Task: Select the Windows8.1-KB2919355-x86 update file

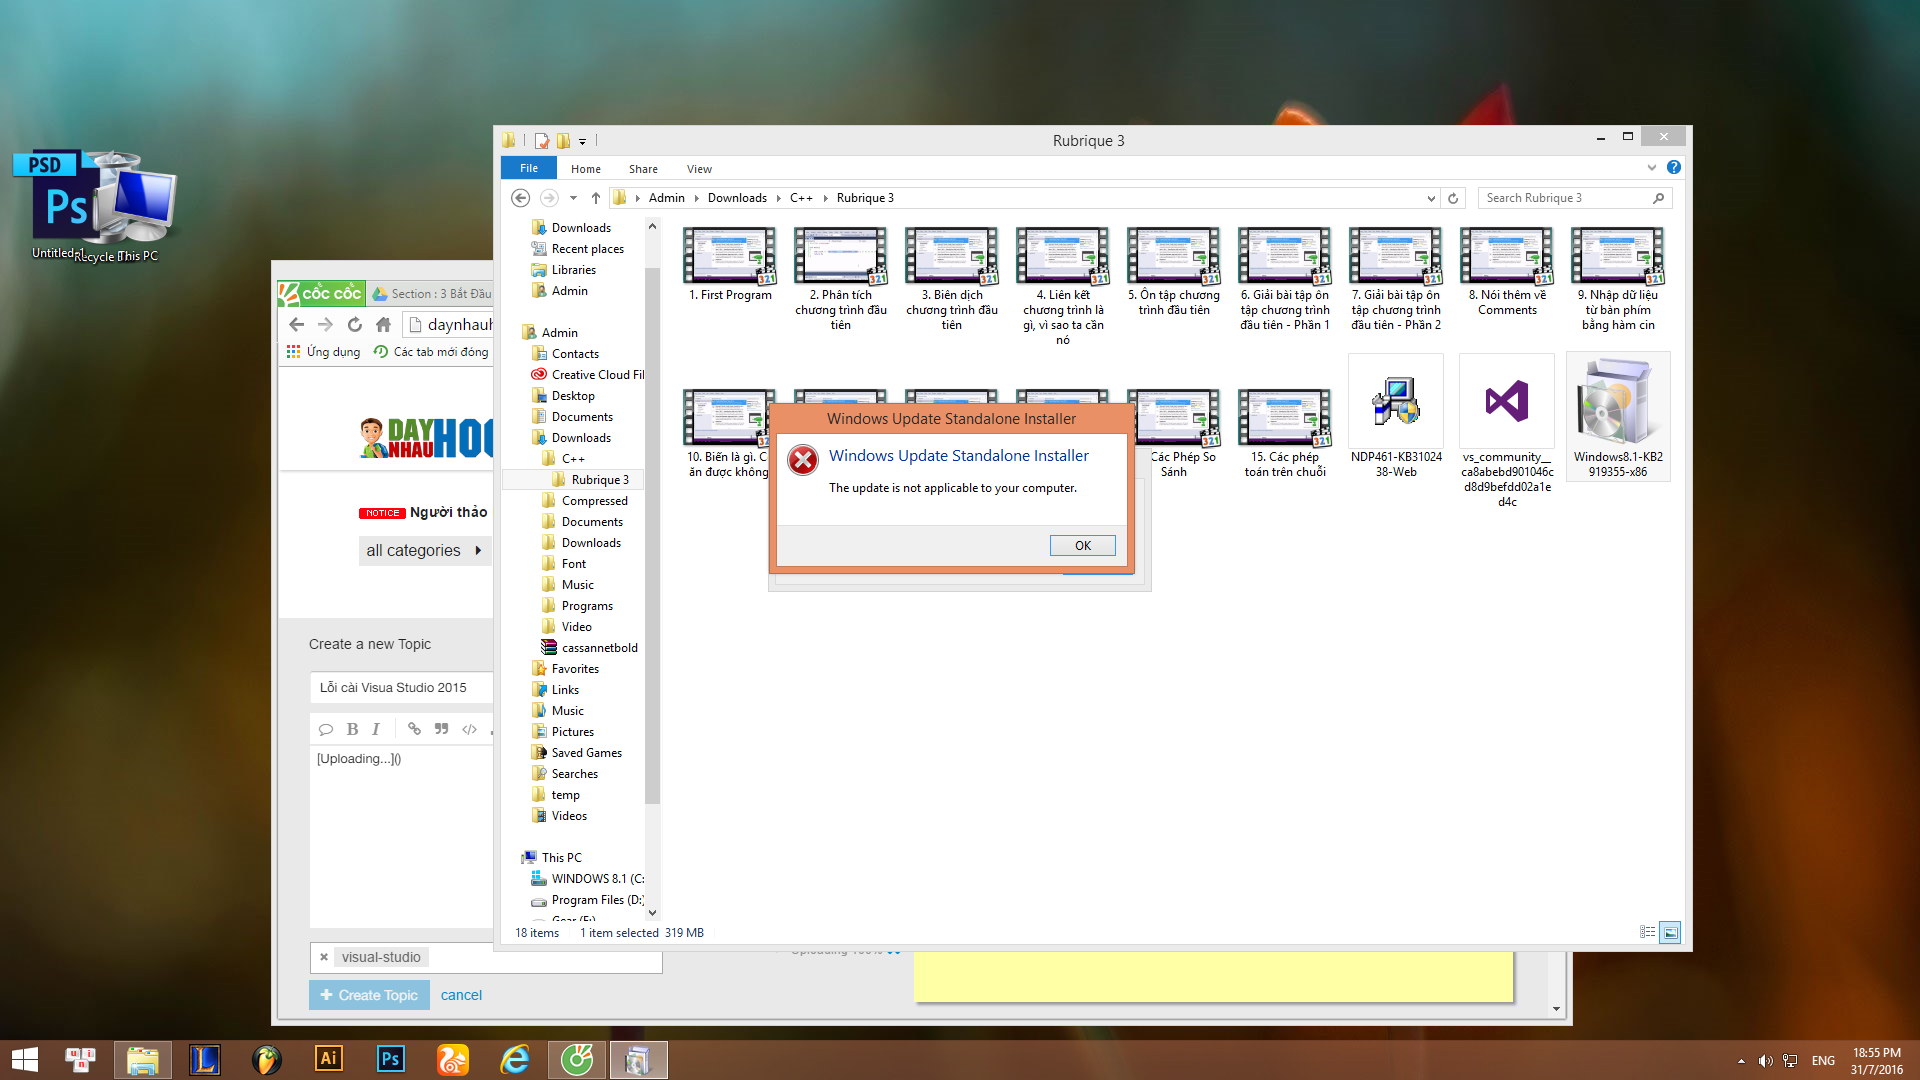Action: click(x=1618, y=418)
